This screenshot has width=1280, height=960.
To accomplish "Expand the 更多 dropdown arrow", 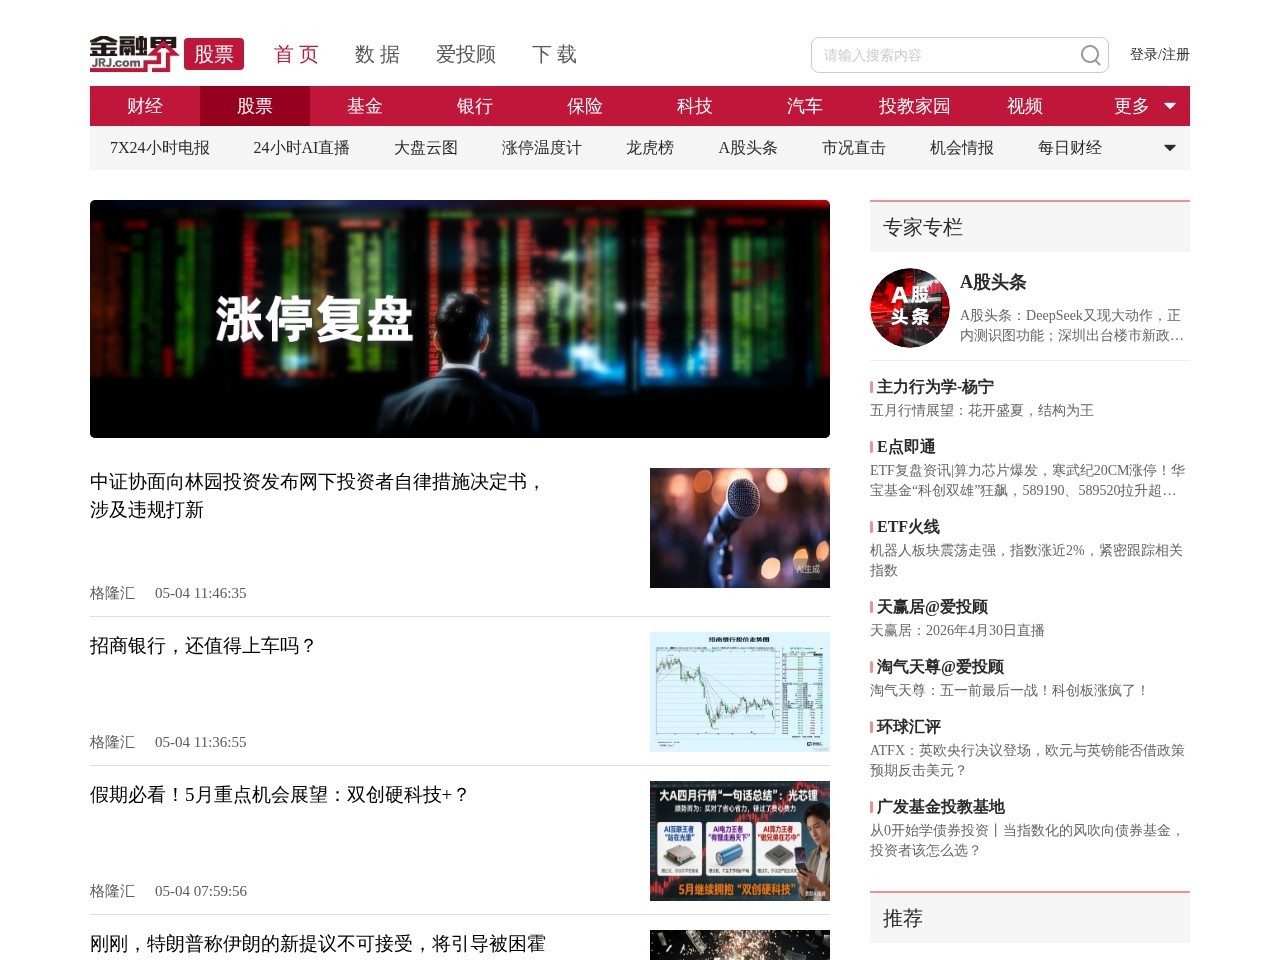I will tap(1170, 106).
